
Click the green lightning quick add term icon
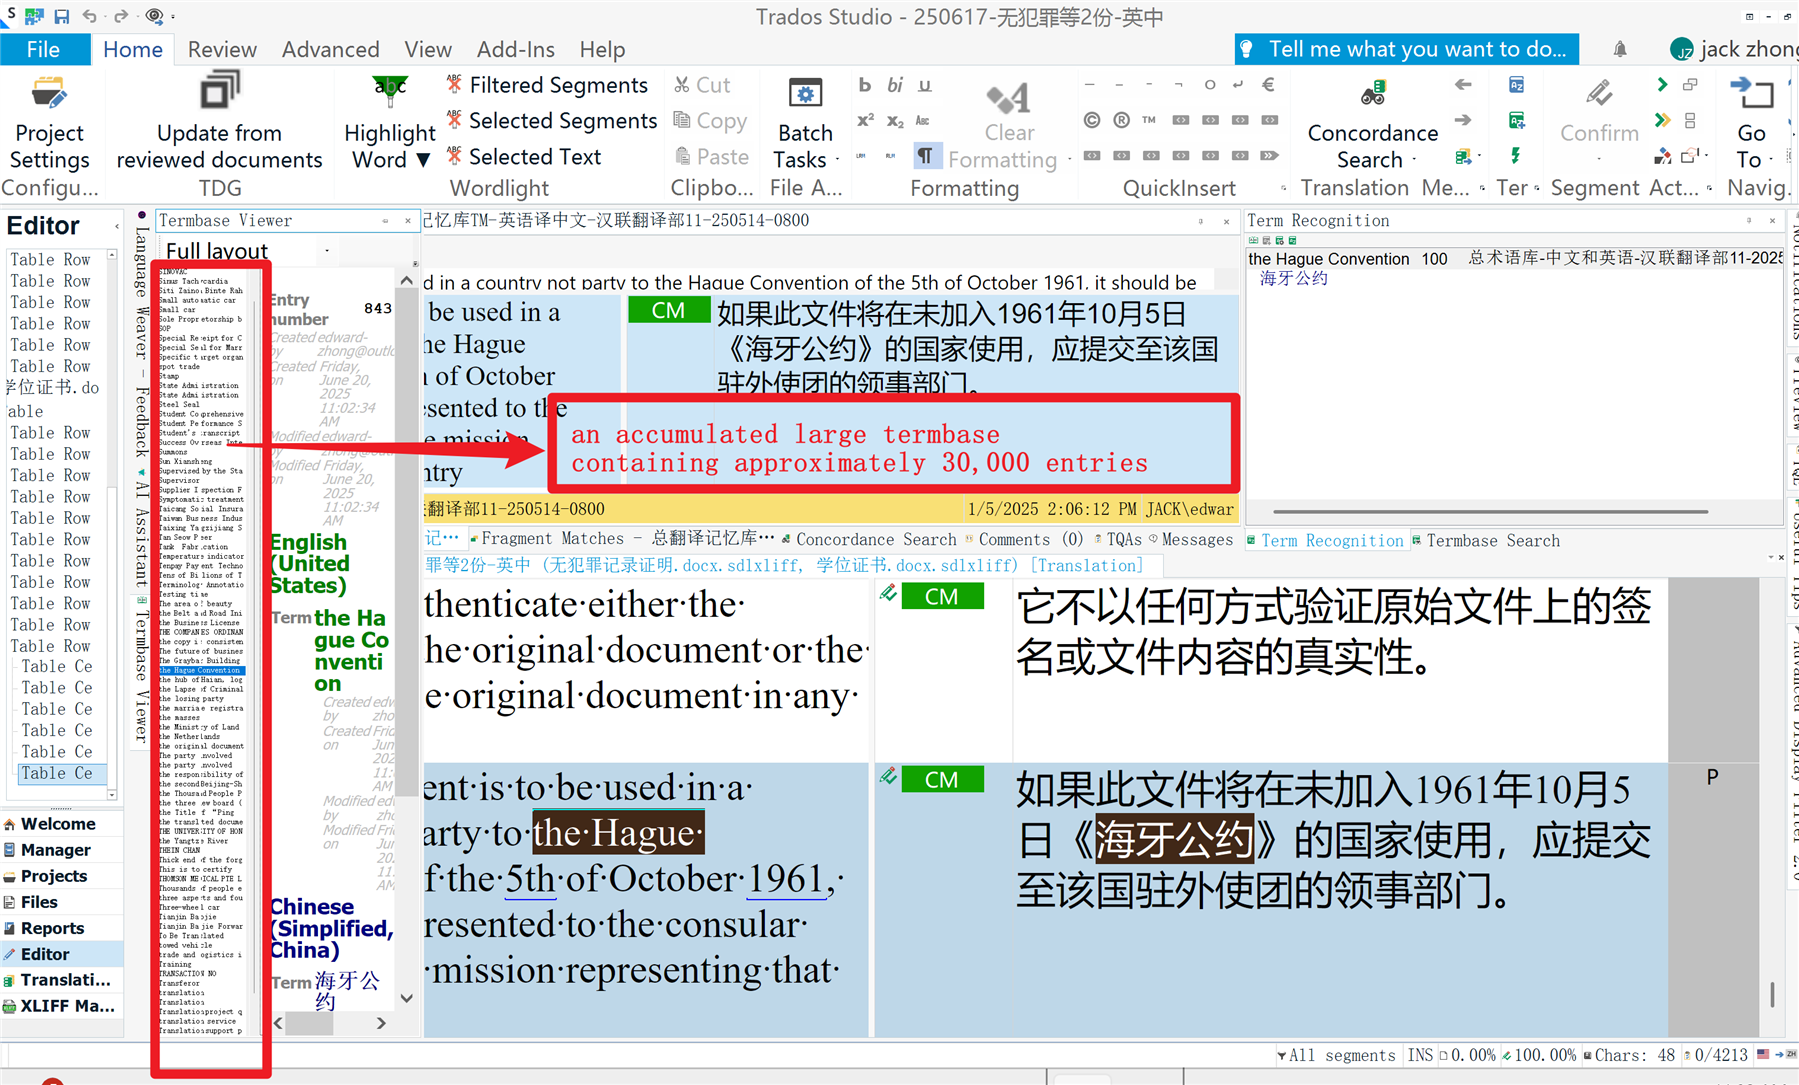click(x=1517, y=156)
